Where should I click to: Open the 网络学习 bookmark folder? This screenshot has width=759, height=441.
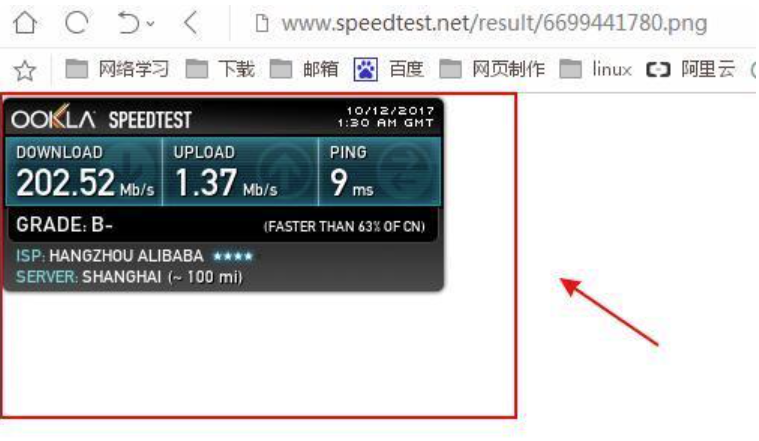(x=117, y=69)
